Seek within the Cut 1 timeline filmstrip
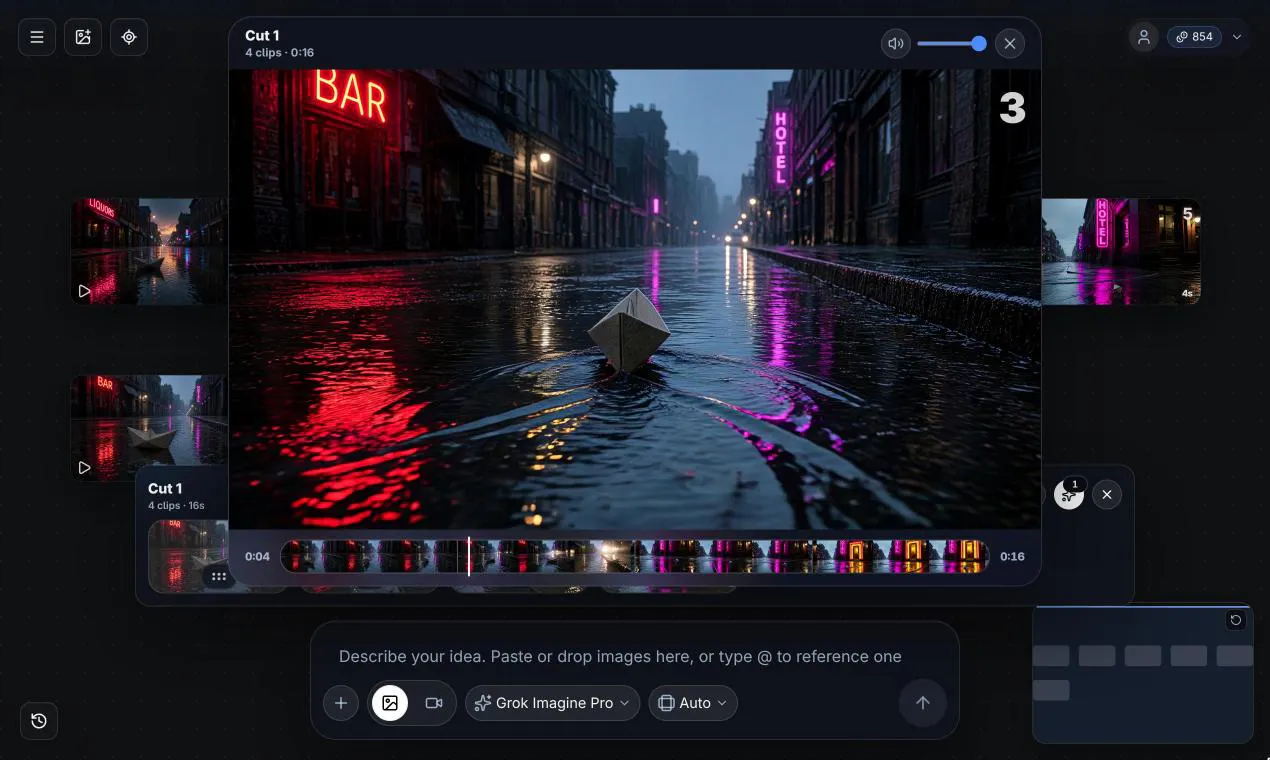 [x=634, y=556]
